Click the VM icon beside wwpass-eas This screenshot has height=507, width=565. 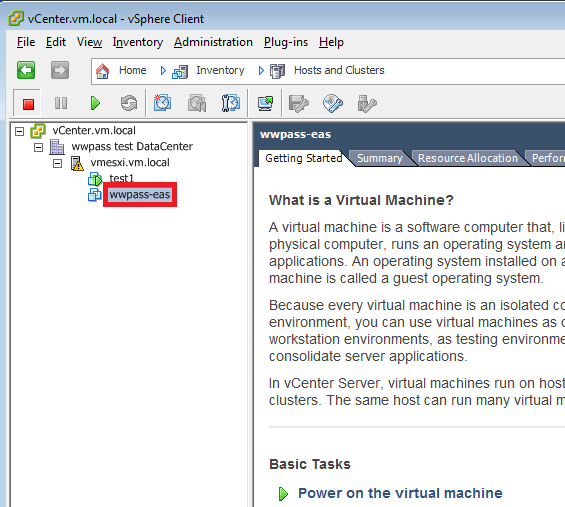pyautogui.click(x=95, y=195)
